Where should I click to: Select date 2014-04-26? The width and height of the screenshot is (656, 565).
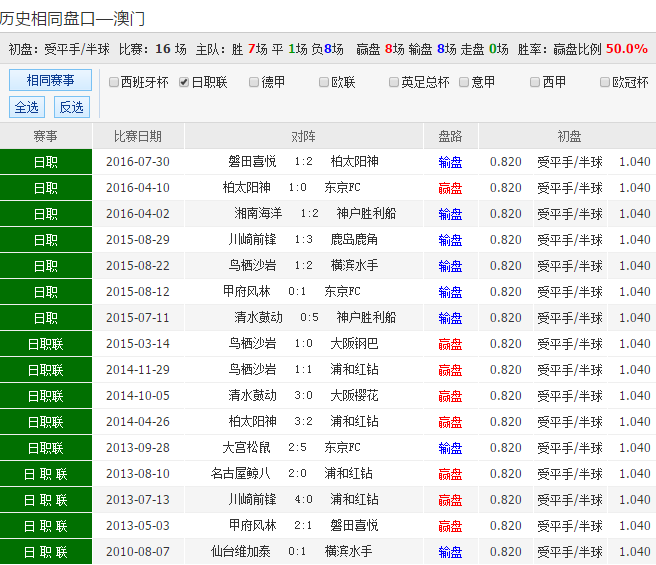[138, 421]
